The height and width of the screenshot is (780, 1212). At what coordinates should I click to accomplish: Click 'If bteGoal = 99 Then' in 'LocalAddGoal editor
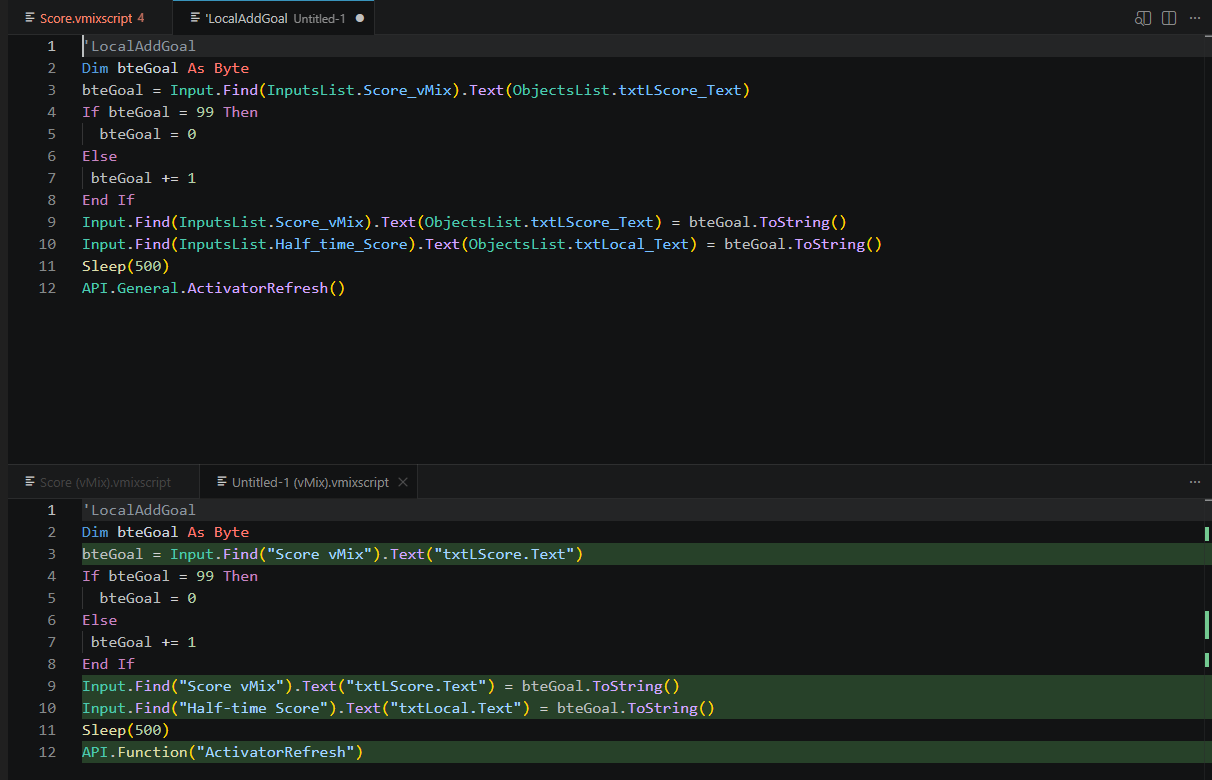point(170,112)
